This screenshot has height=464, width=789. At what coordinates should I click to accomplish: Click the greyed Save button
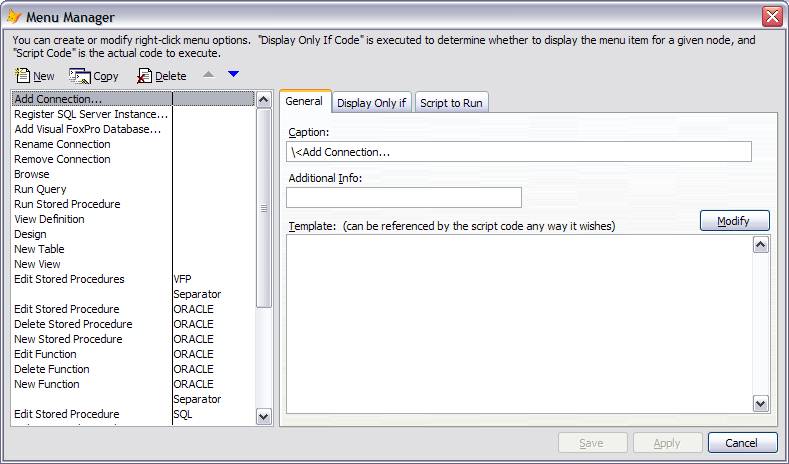[x=592, y=443]
